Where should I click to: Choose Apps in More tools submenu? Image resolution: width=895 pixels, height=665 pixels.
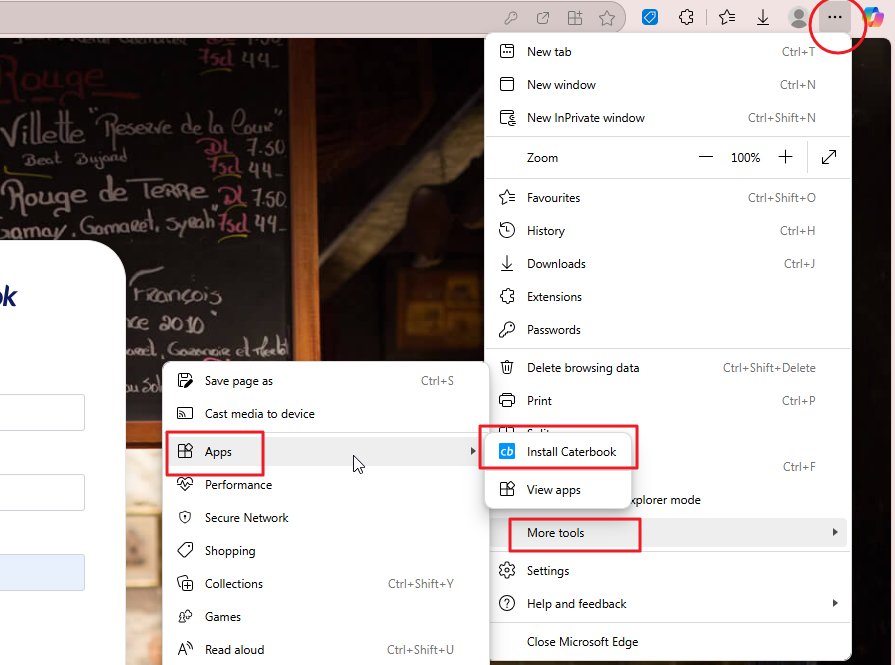[325, 452]
